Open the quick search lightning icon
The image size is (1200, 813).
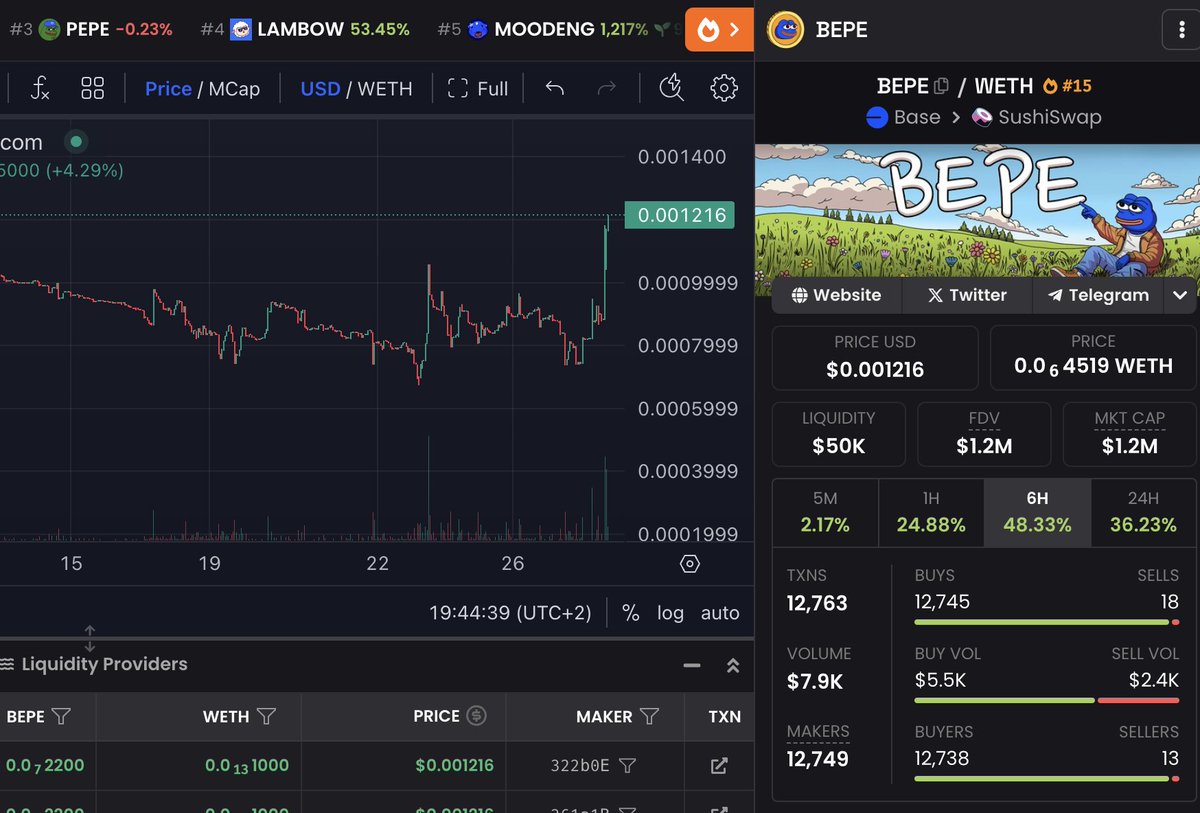pyautogui.click(x=672, y=88)
